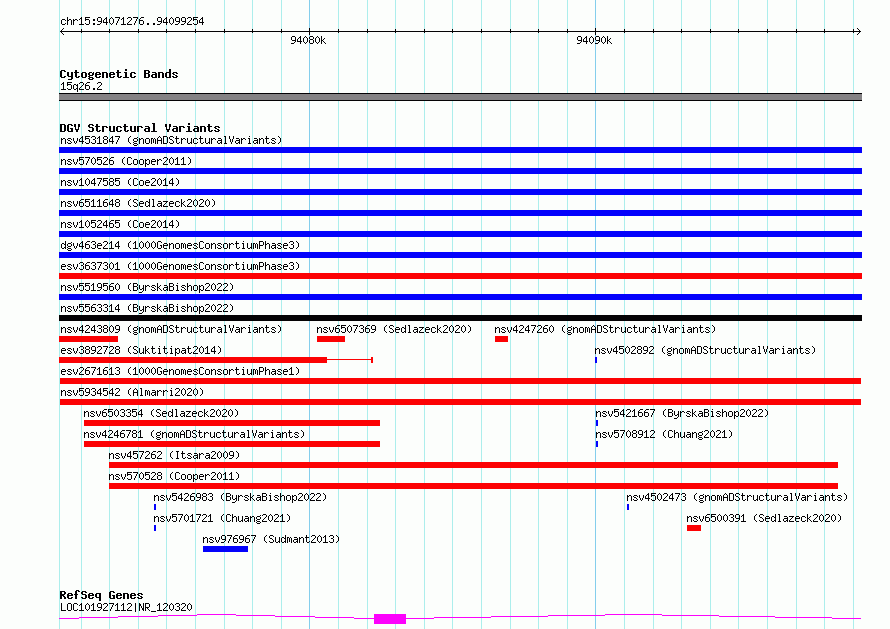The width and height of the screenshot is (890, 629).
Task: Click esv3637301 1000GenomesConsortiumPhase3 label
Action: (x=180, y=266)
